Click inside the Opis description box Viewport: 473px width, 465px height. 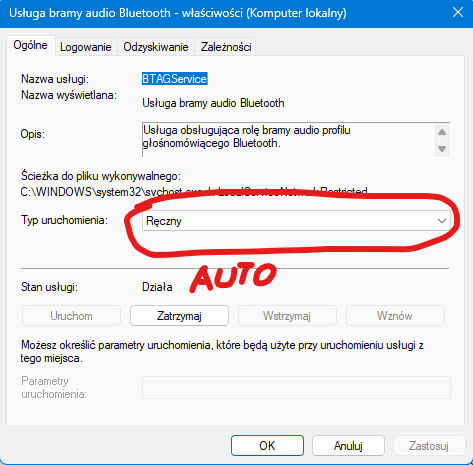pos(288,140)
